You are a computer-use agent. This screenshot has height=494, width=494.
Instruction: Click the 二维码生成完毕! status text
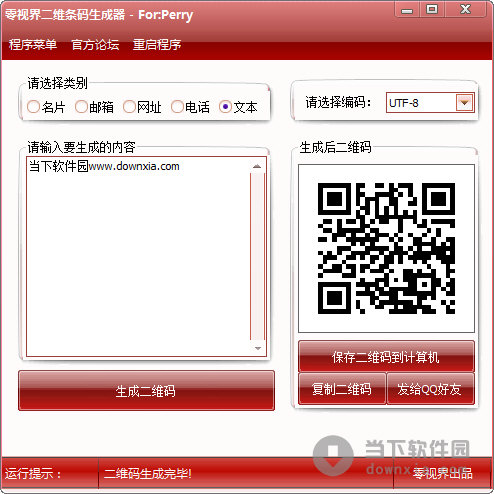coord(148,473)
